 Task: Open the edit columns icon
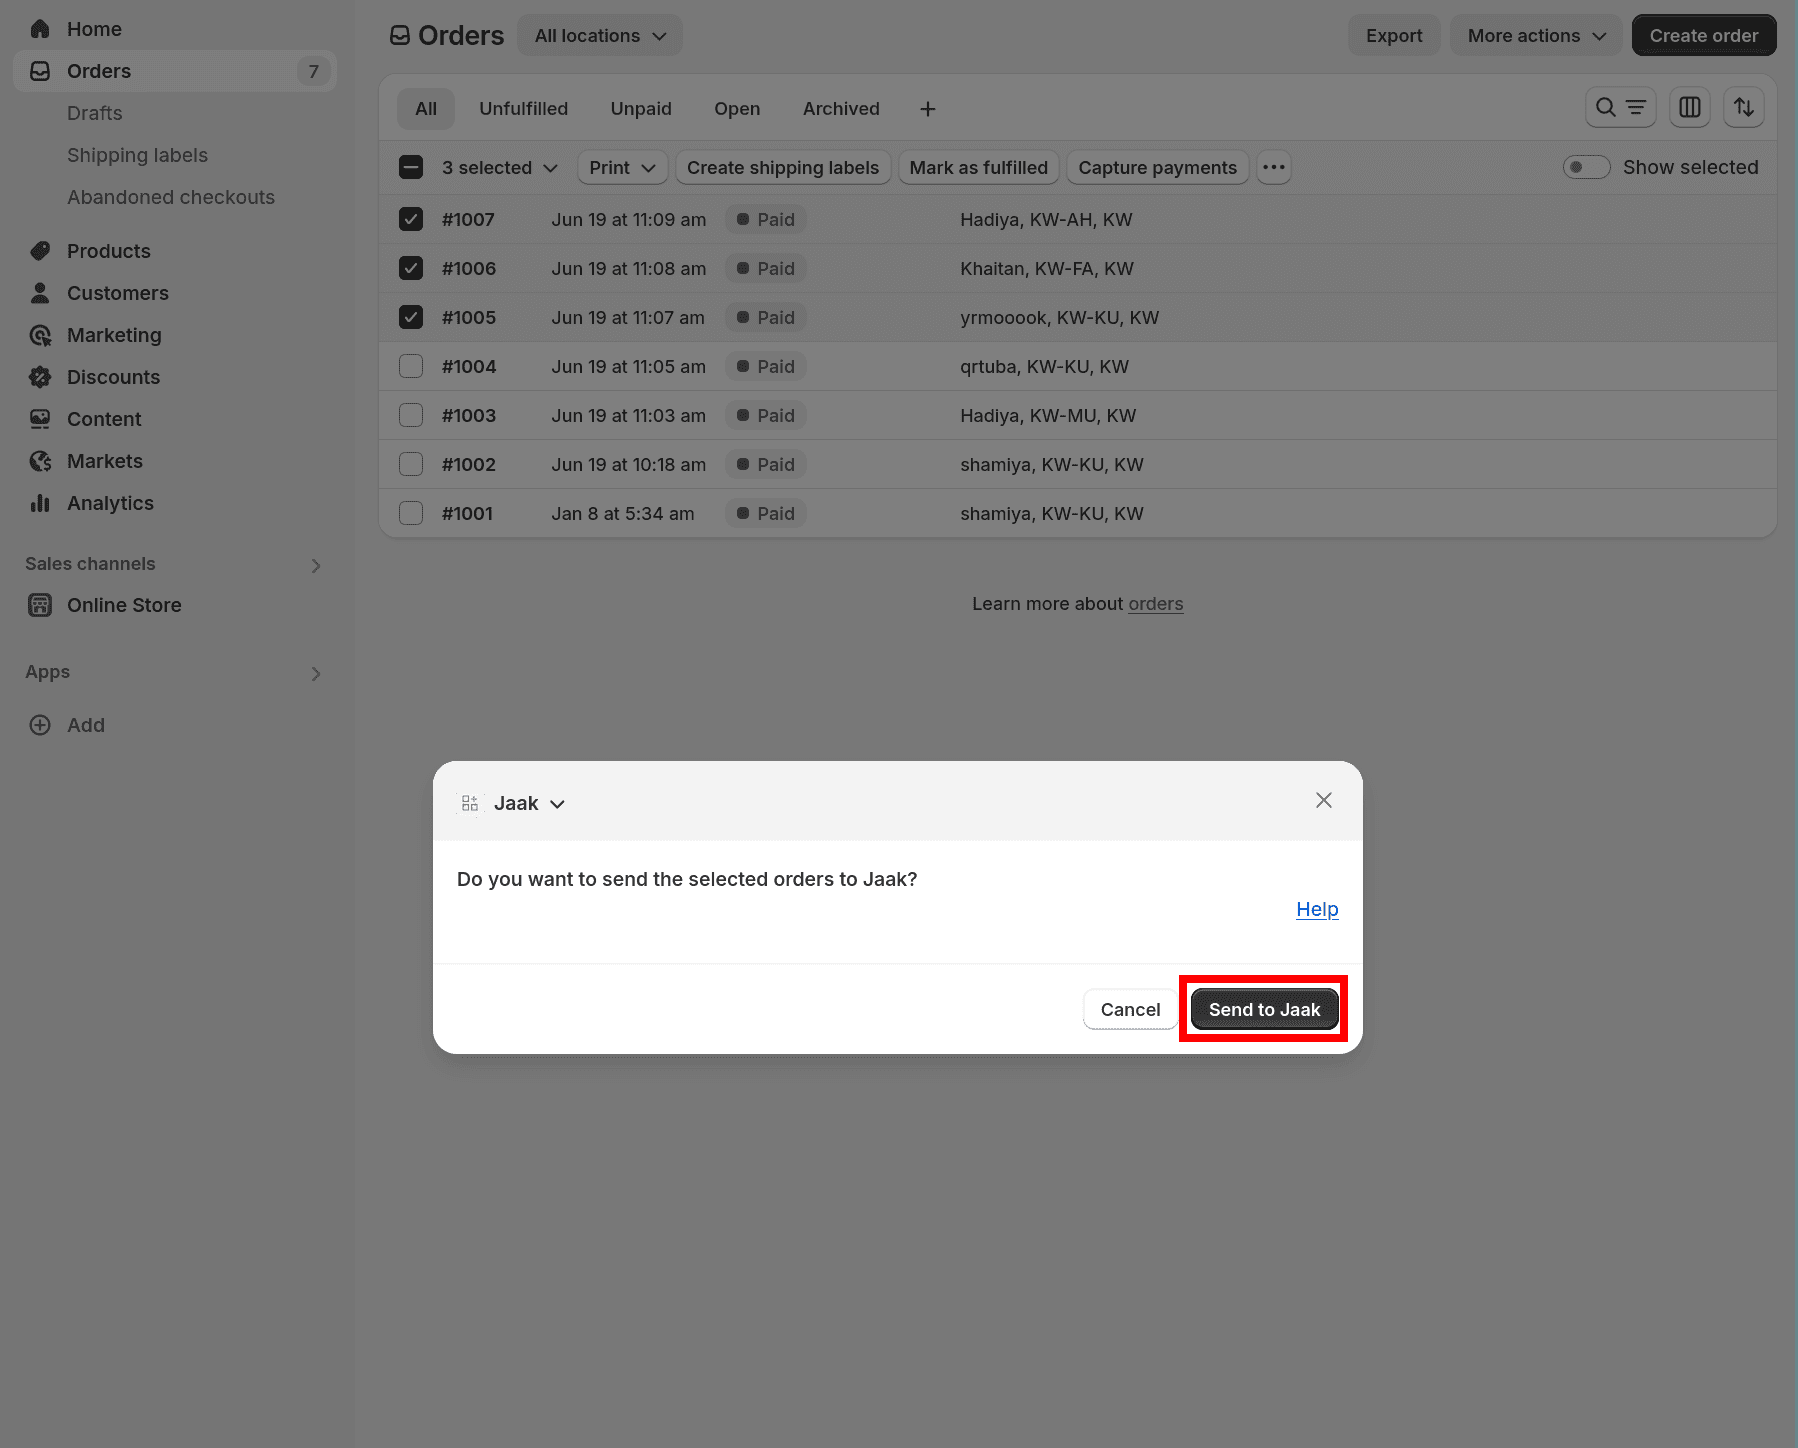[1690, 107]
